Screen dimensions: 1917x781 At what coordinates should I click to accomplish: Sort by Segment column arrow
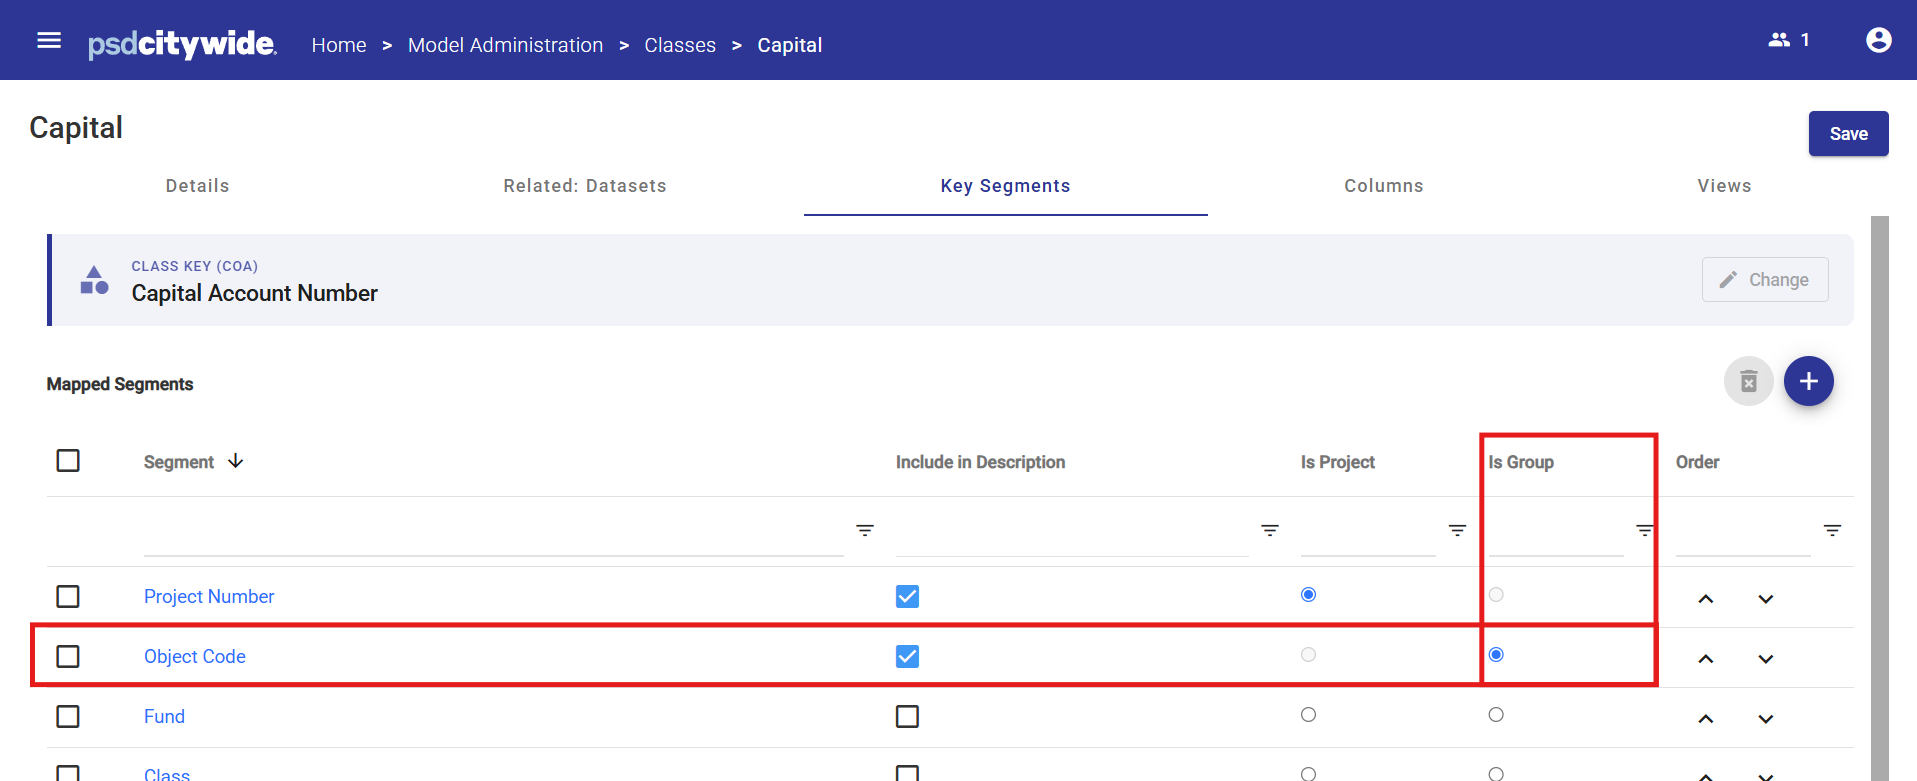pos(236,461)
